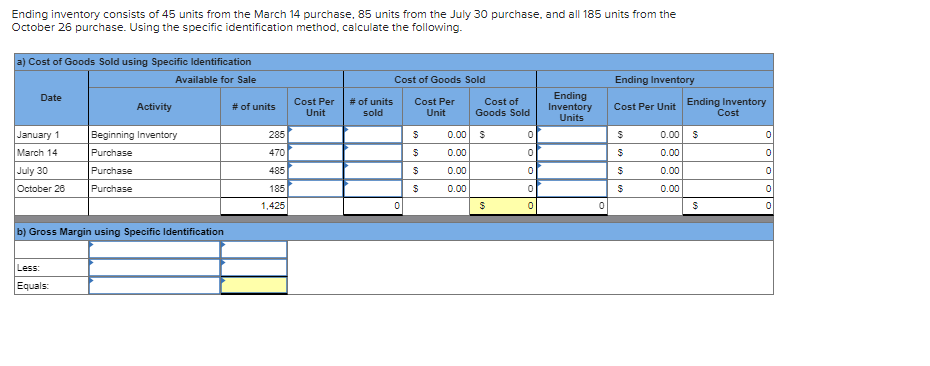Click the Beginning Inventory activity cell

click(x=154, y=135)
